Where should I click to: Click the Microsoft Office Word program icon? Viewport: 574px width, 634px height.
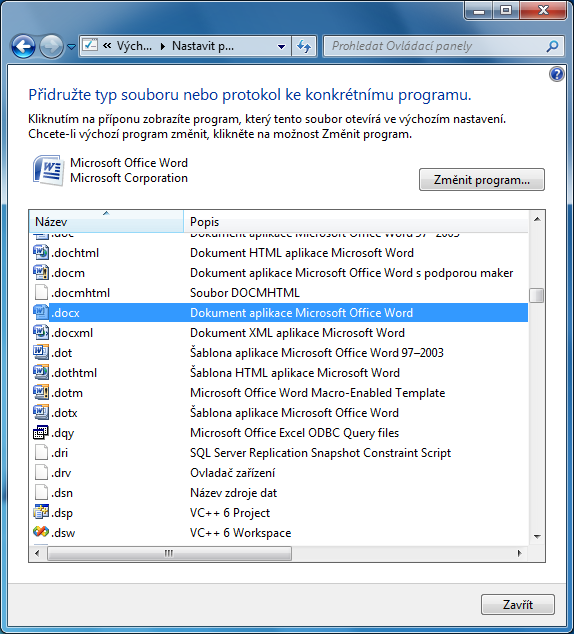(49, 170)
